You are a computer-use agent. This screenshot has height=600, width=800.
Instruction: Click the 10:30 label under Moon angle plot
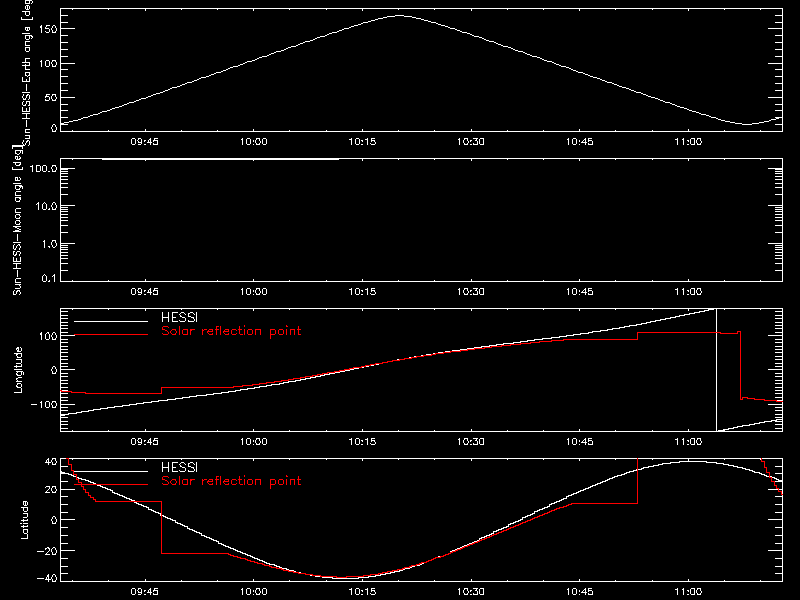point(471,292)
